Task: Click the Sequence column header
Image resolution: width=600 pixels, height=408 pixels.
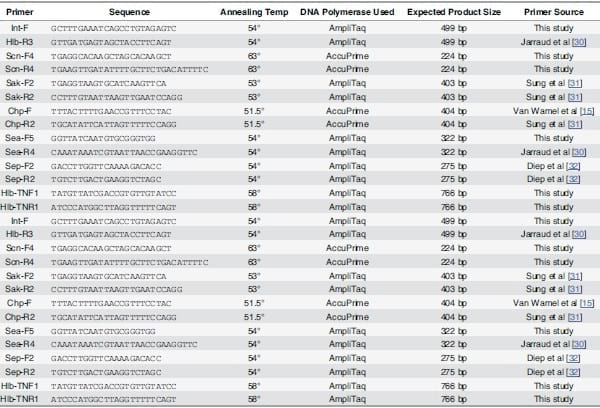Action: (129, 12)
